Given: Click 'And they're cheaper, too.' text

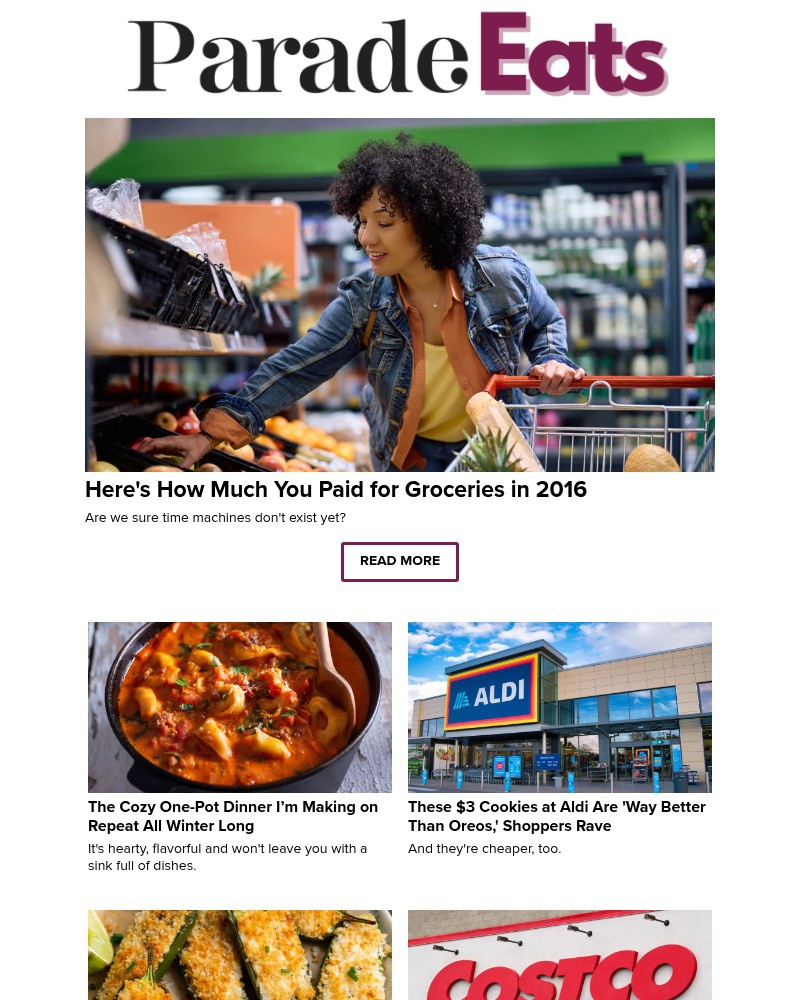Looking at the screenshot, I should click(485, 849).
